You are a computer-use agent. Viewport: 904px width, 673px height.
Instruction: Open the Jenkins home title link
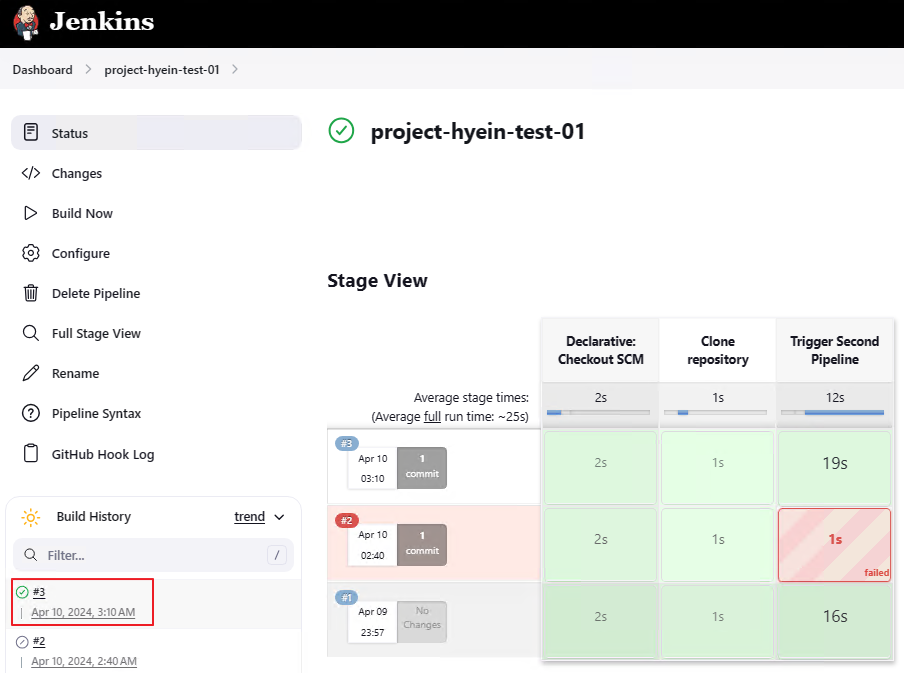point(101,22)
